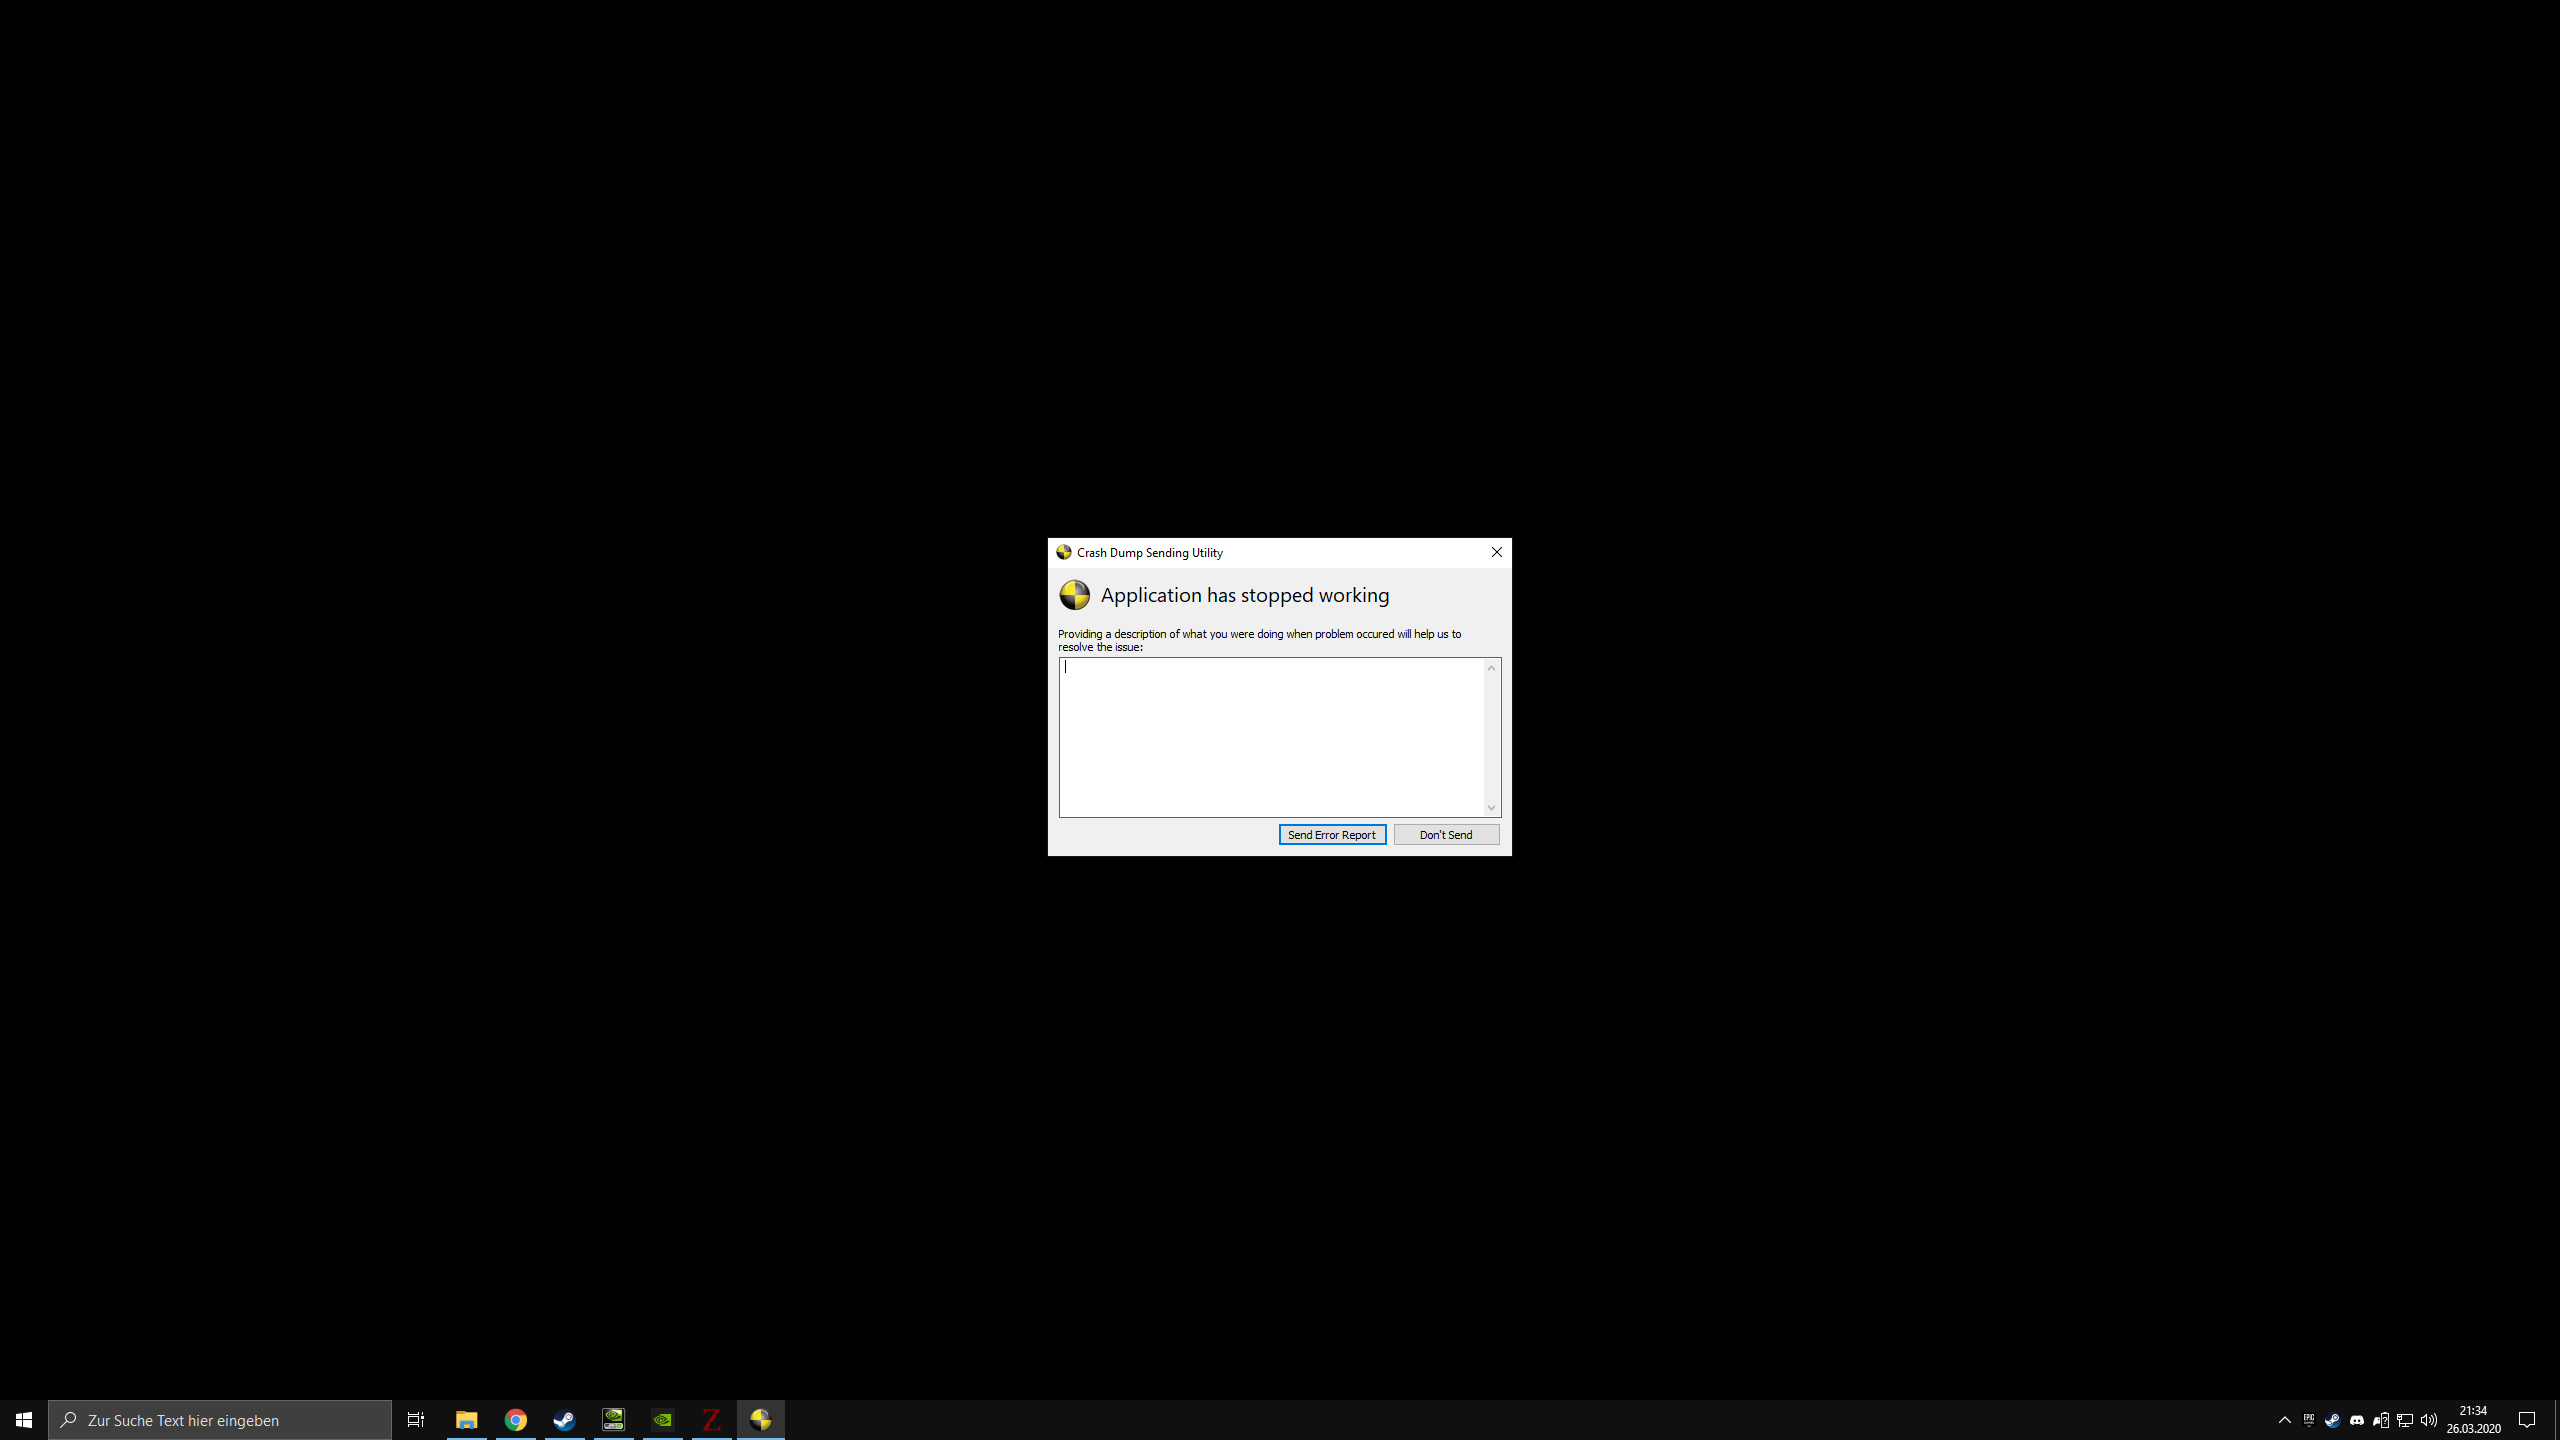Viewport: 2560px width, 1440px height.
Task: Open NVIDIA Control Panel taskbar icon
Action: click(x=613, y=1420)
